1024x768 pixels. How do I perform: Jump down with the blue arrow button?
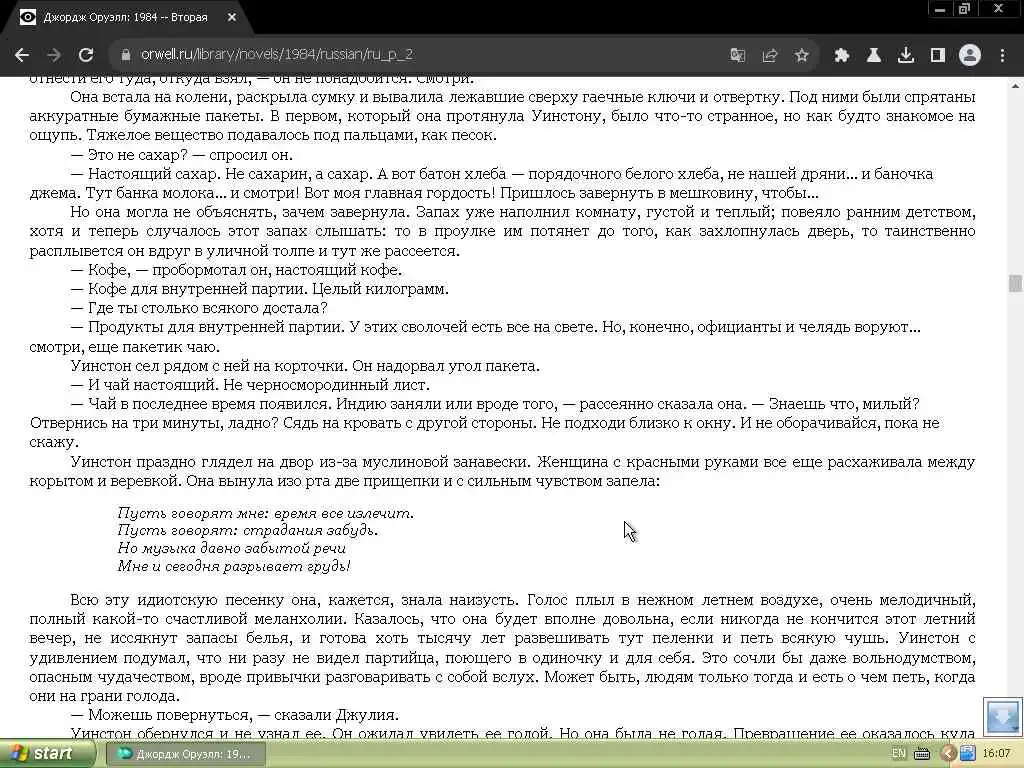(x=1002, y=717)
